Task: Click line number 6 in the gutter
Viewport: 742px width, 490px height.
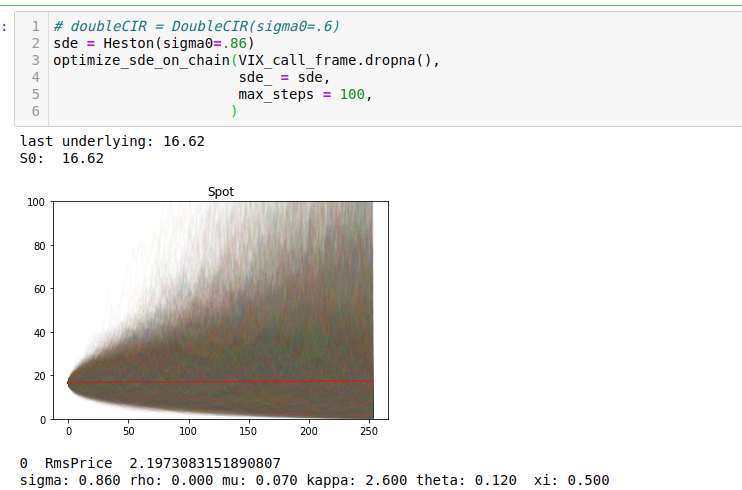Action: click(x=35, y=111)
